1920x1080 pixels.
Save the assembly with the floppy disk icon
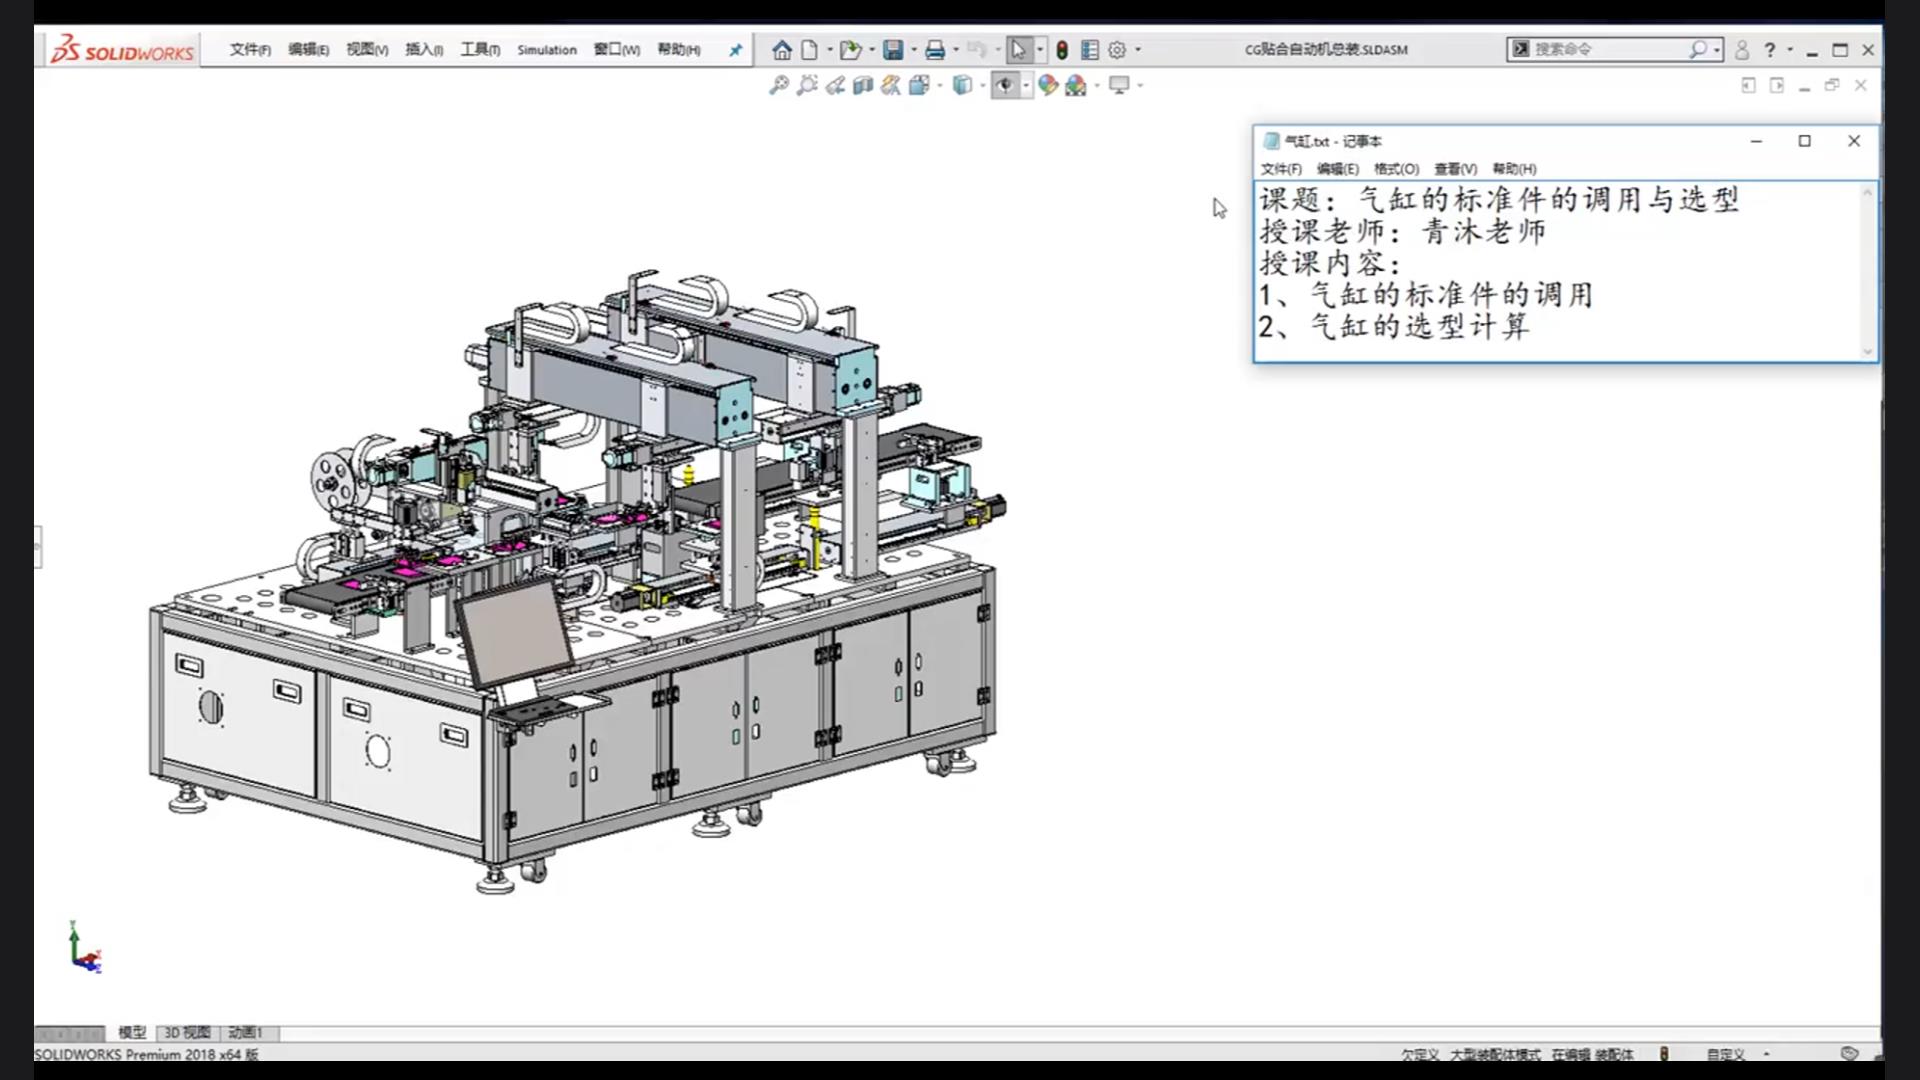point(894,50)
